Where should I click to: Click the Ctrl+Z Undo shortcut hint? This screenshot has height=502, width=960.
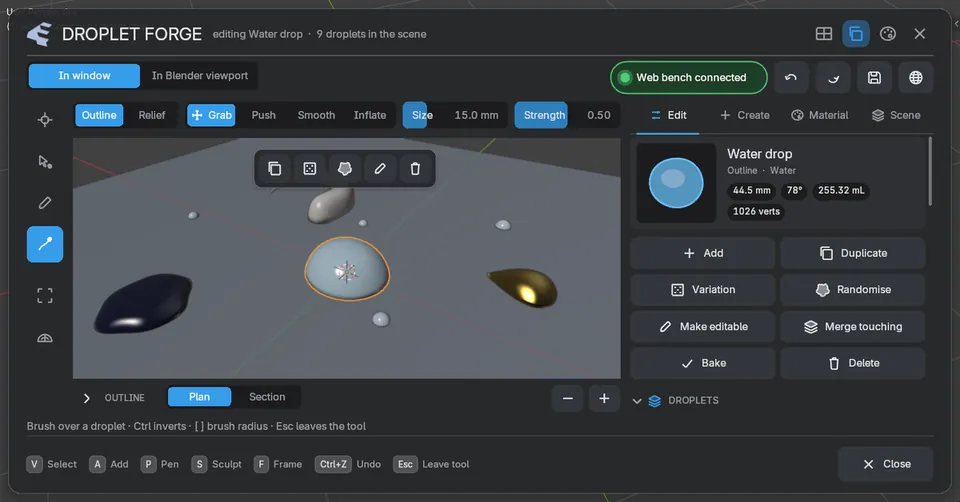tap(348, 464)
